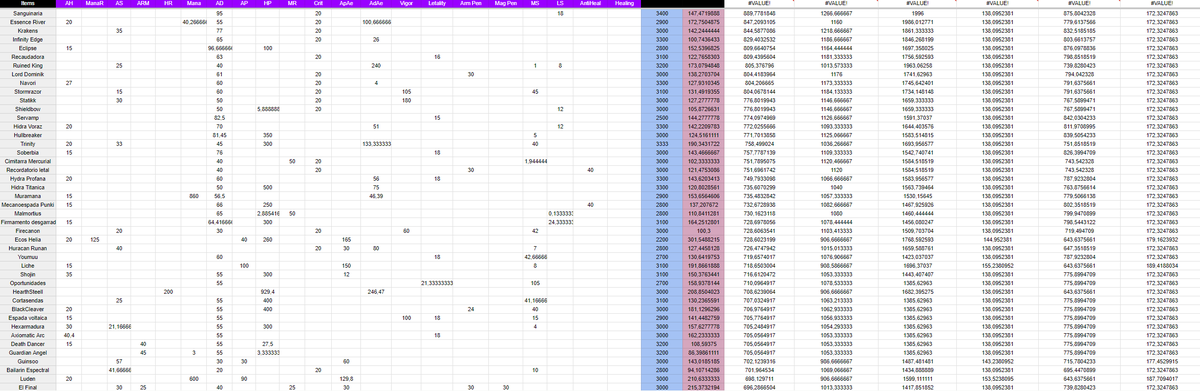
Task: Select the Letality column header
Action: tap(437, 4)
